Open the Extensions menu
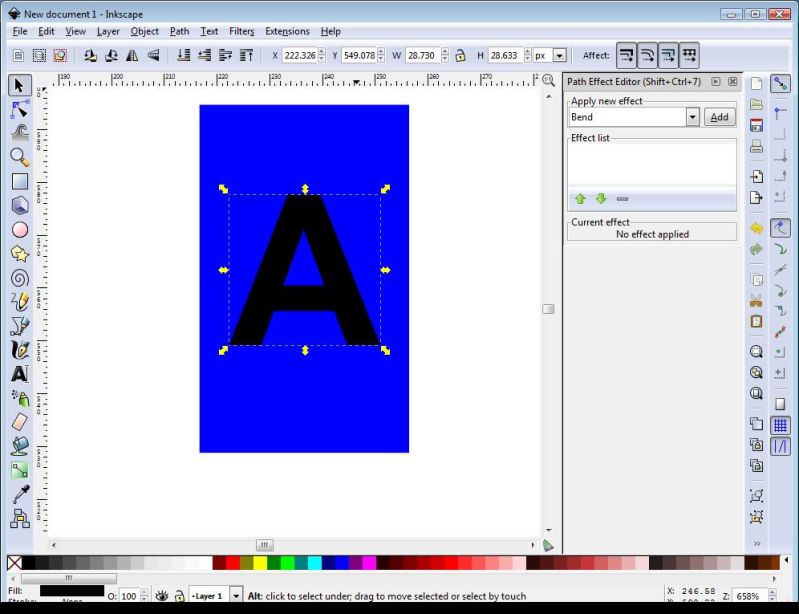 [x=287, y=32]
